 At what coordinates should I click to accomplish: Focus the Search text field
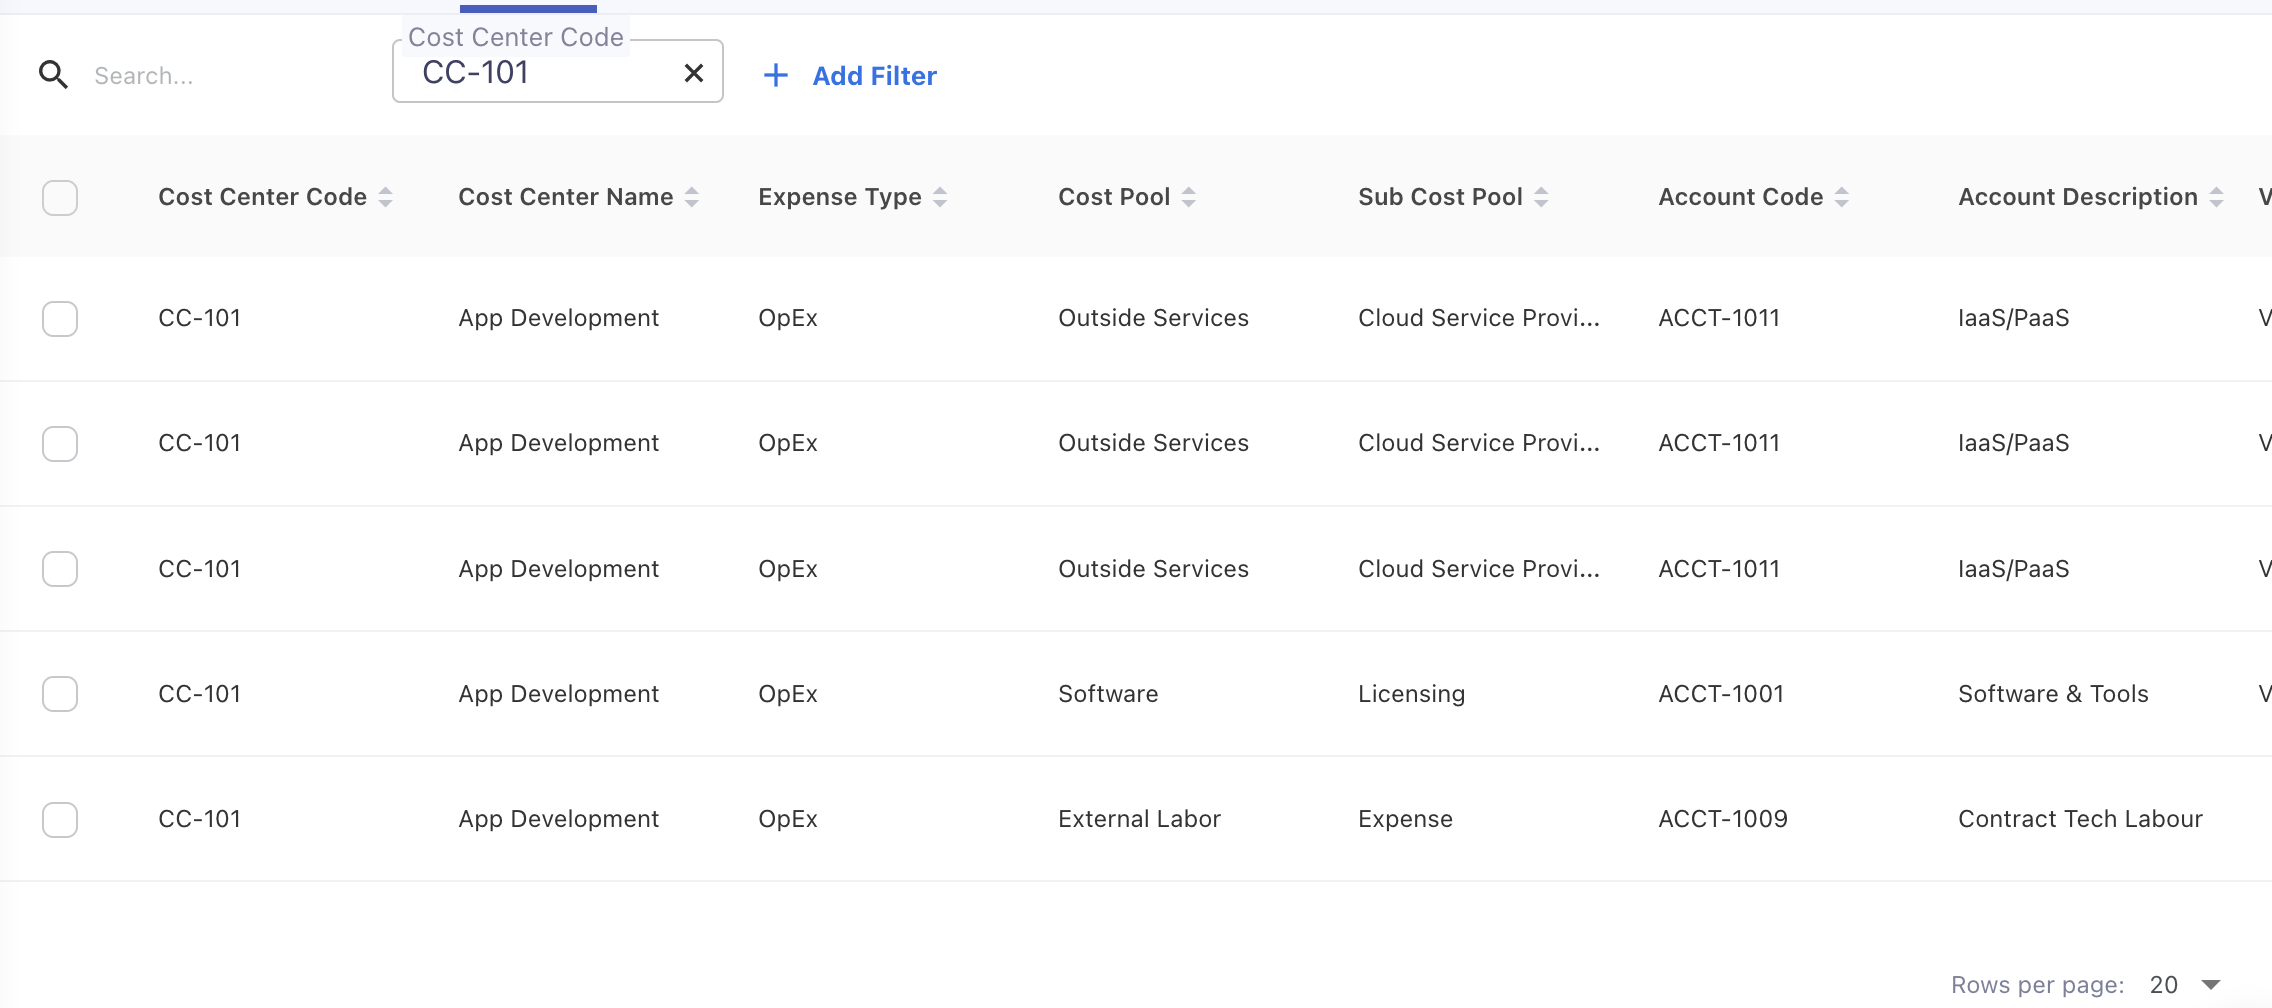pos(220,76)
